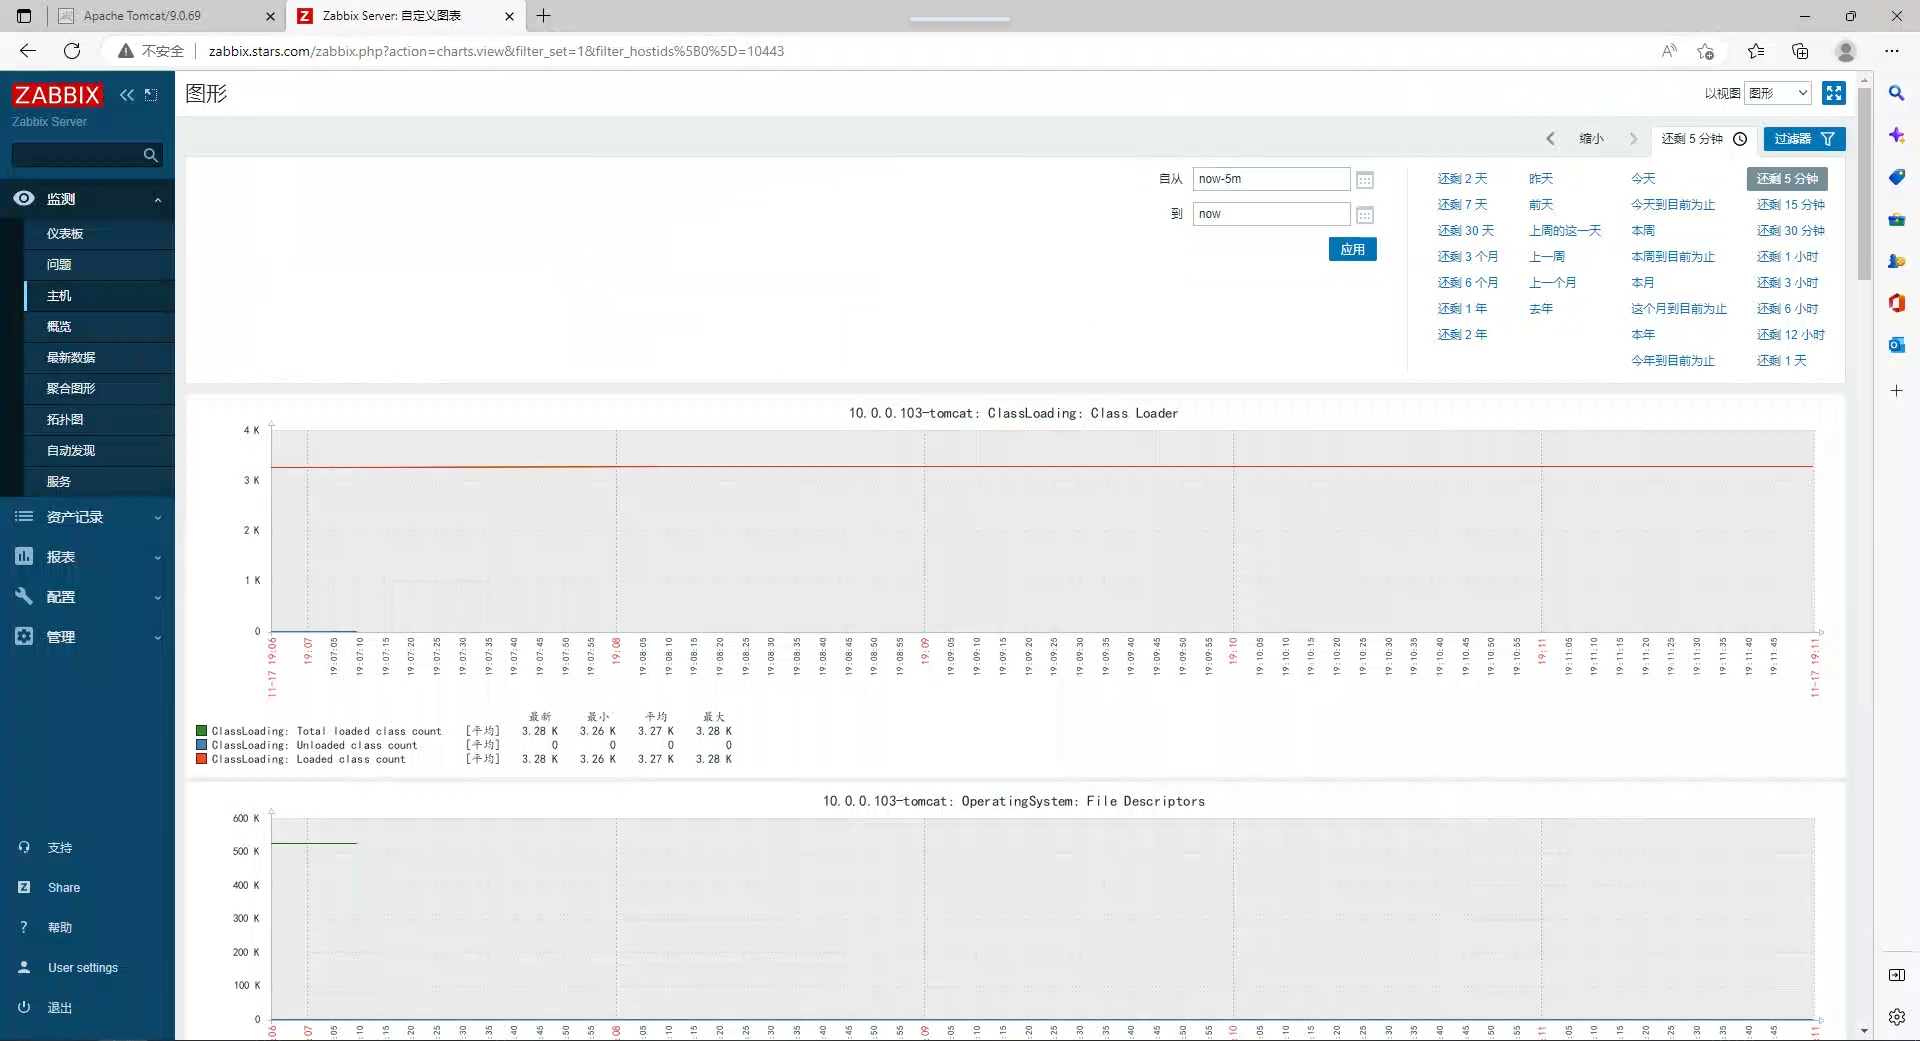
Task: Hide sidebar using the compact view icon
Action: [x=151, y=95]
